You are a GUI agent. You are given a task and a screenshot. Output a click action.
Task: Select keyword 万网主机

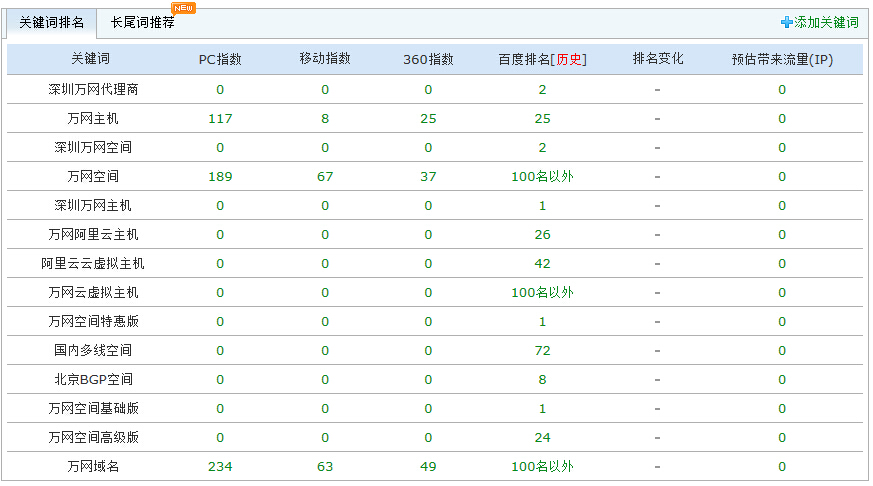(x=93, y=119)
